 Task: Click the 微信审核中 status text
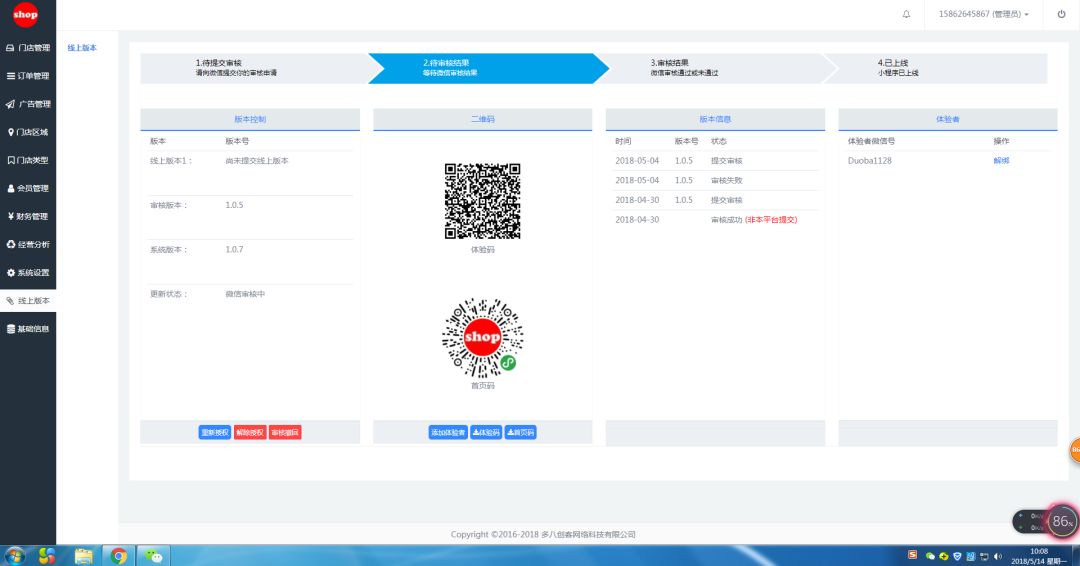point(245,294)
